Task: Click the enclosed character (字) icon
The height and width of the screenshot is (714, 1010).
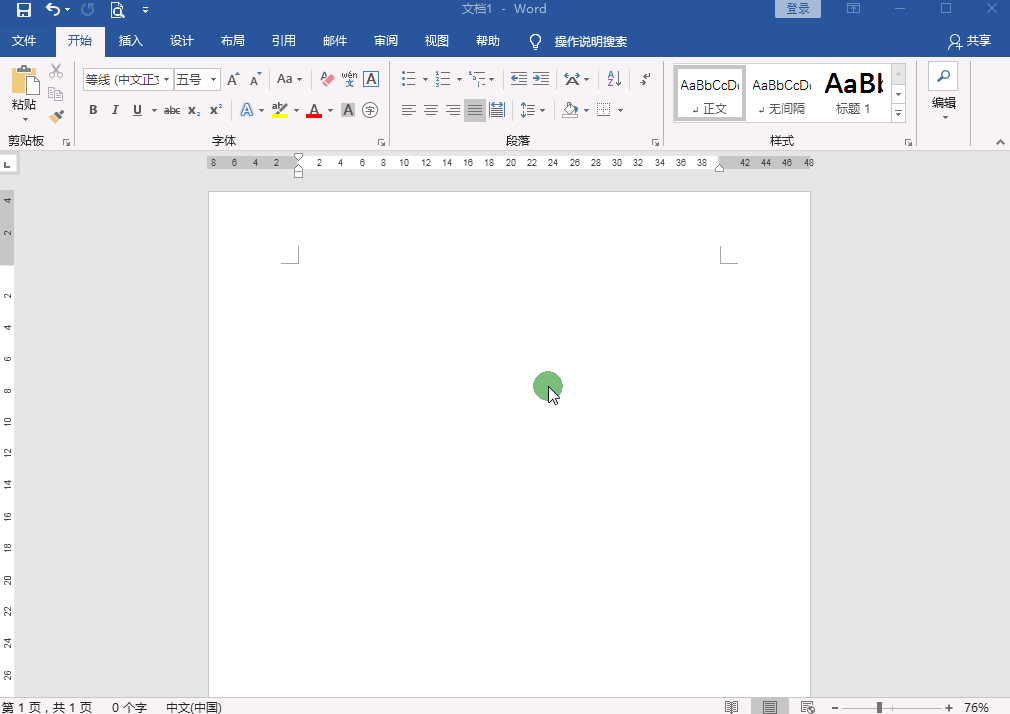Action: coord(370,110)
